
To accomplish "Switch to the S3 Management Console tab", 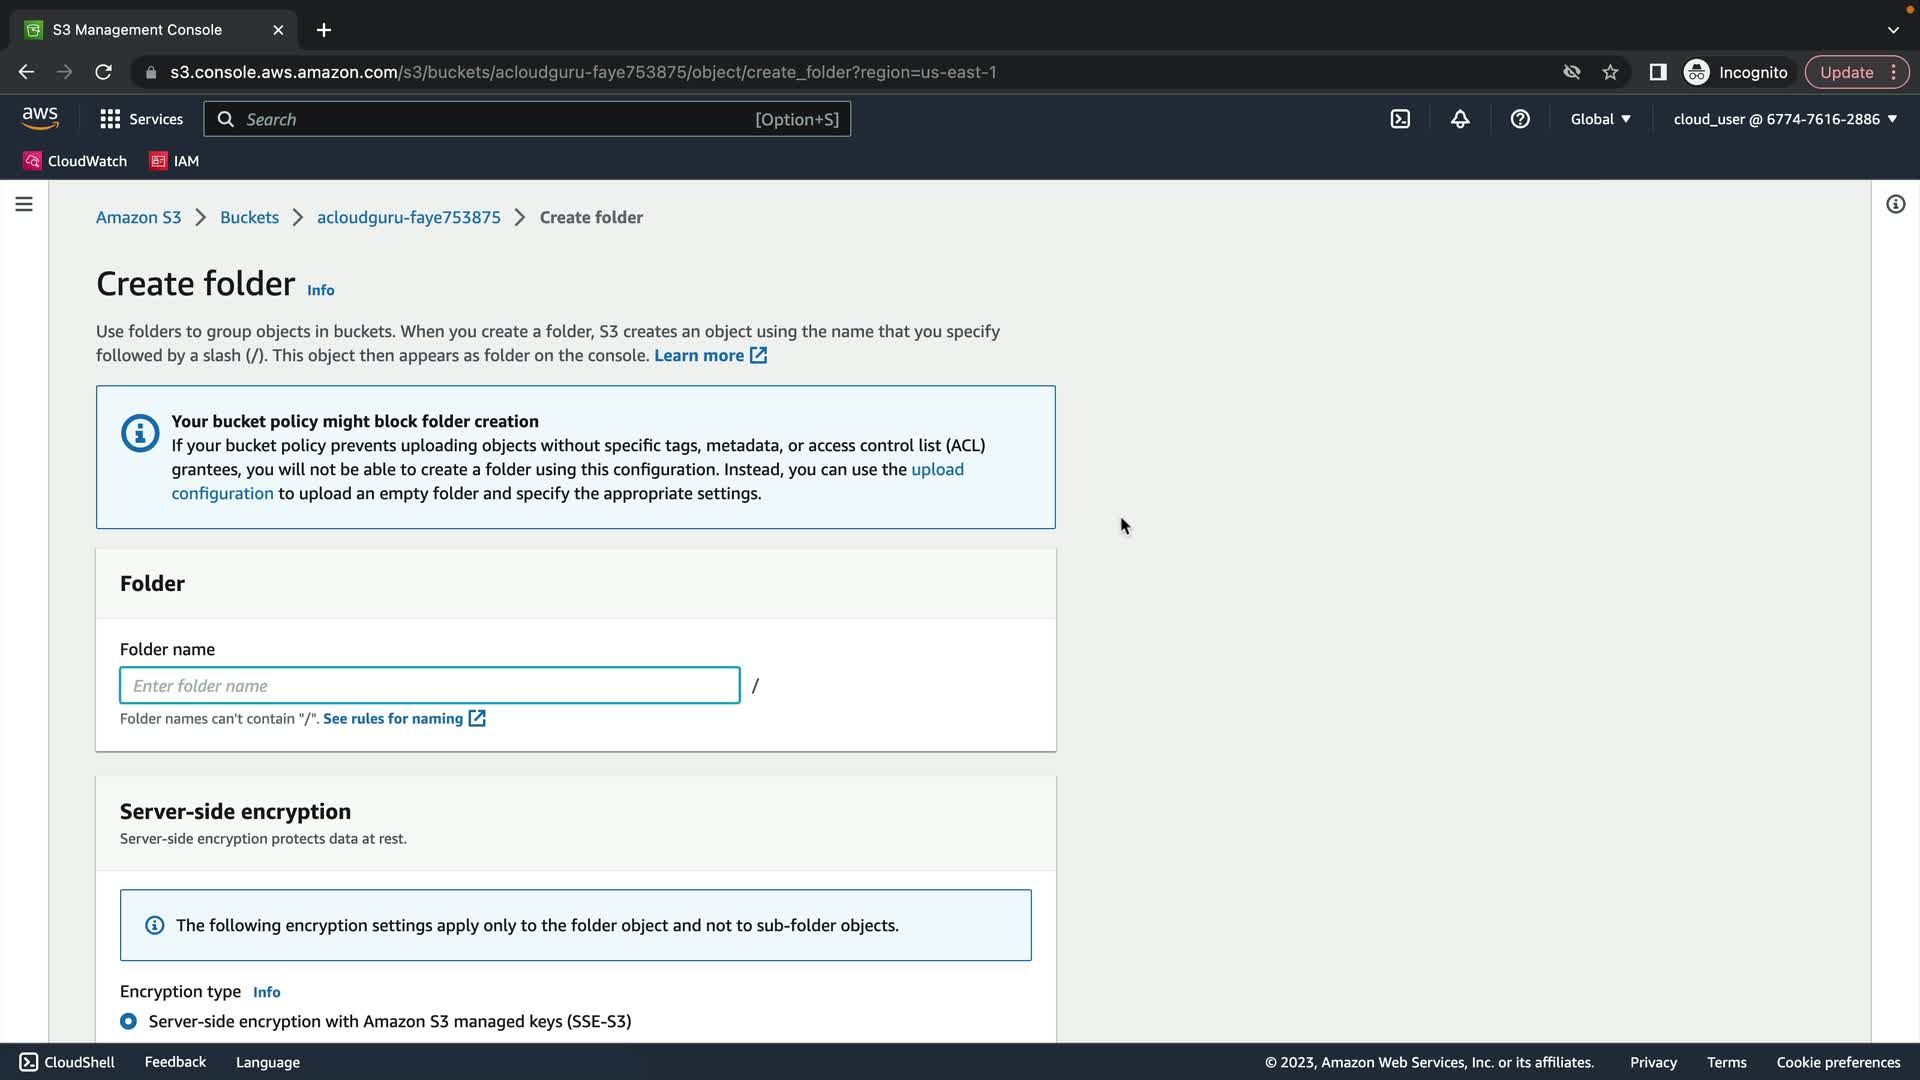I will coord(137,30).
